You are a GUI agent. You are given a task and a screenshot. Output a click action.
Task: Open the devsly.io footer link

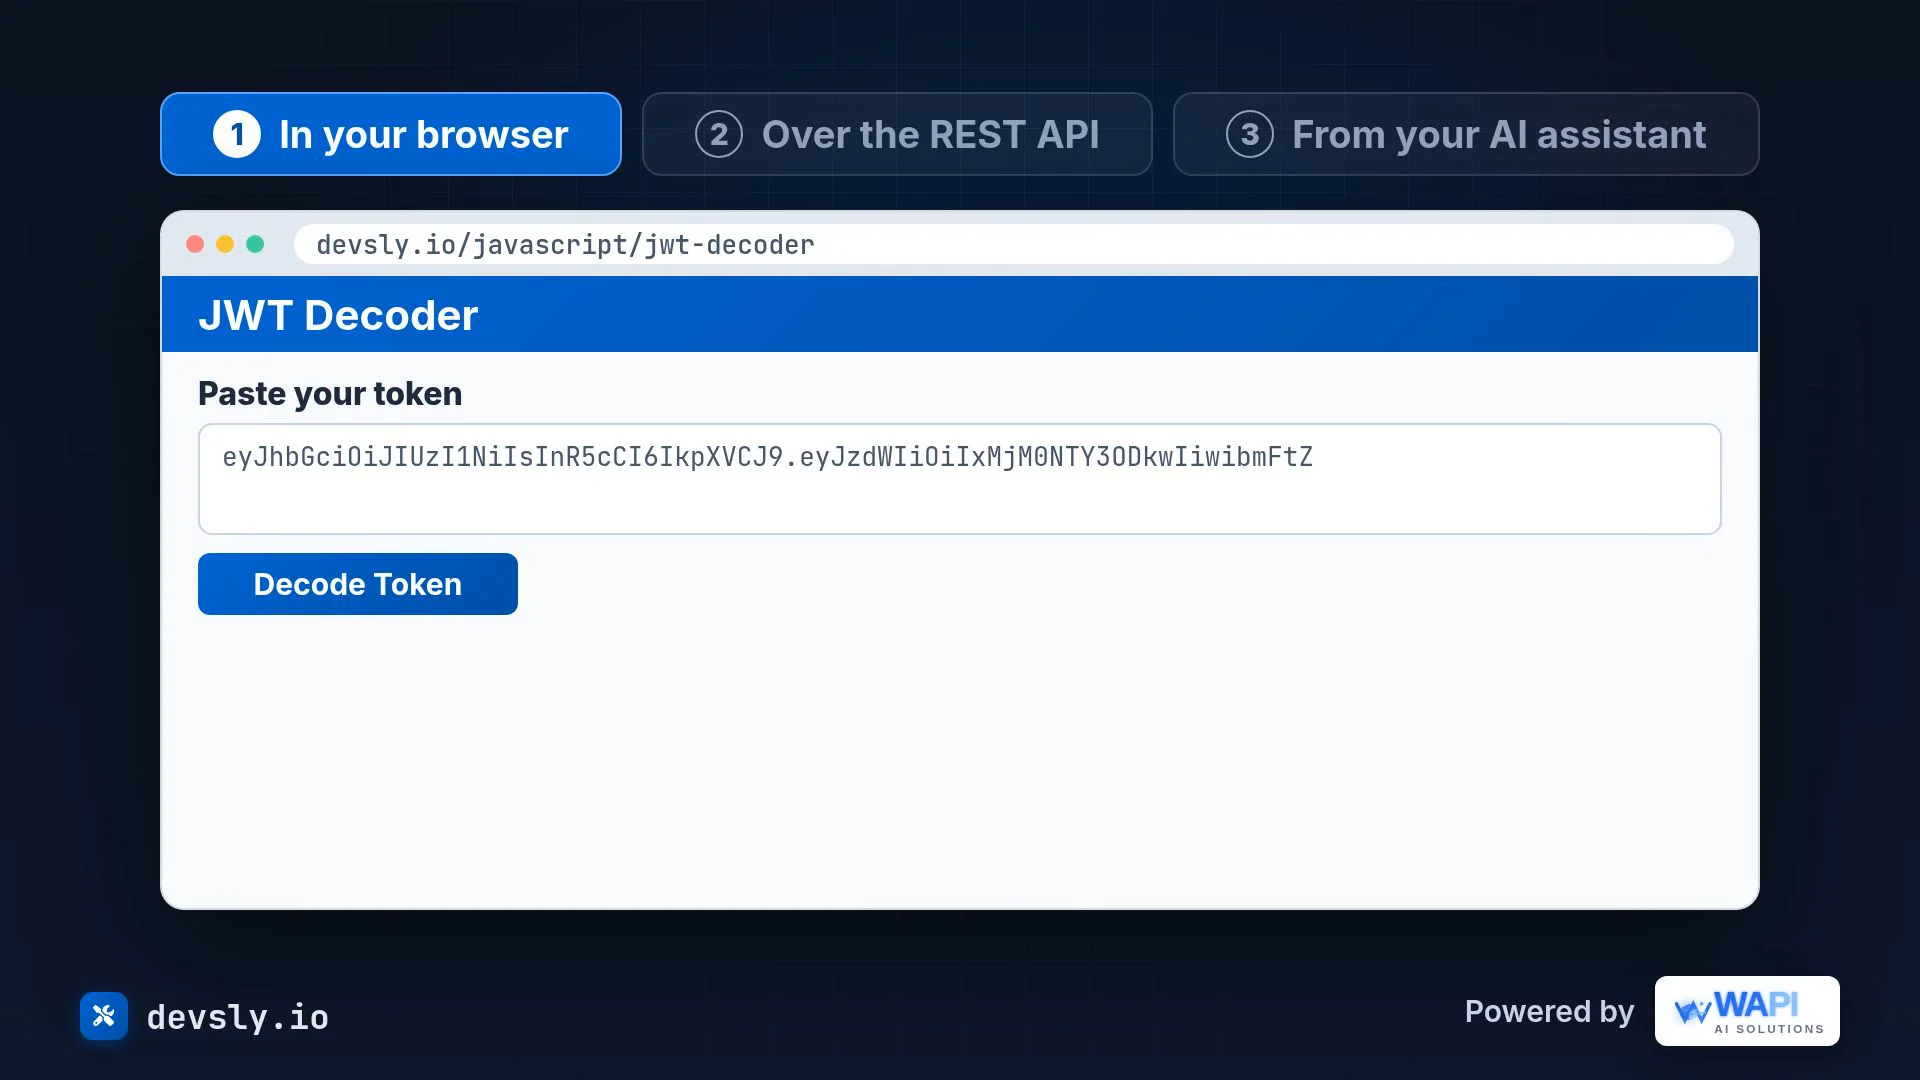238,1017
